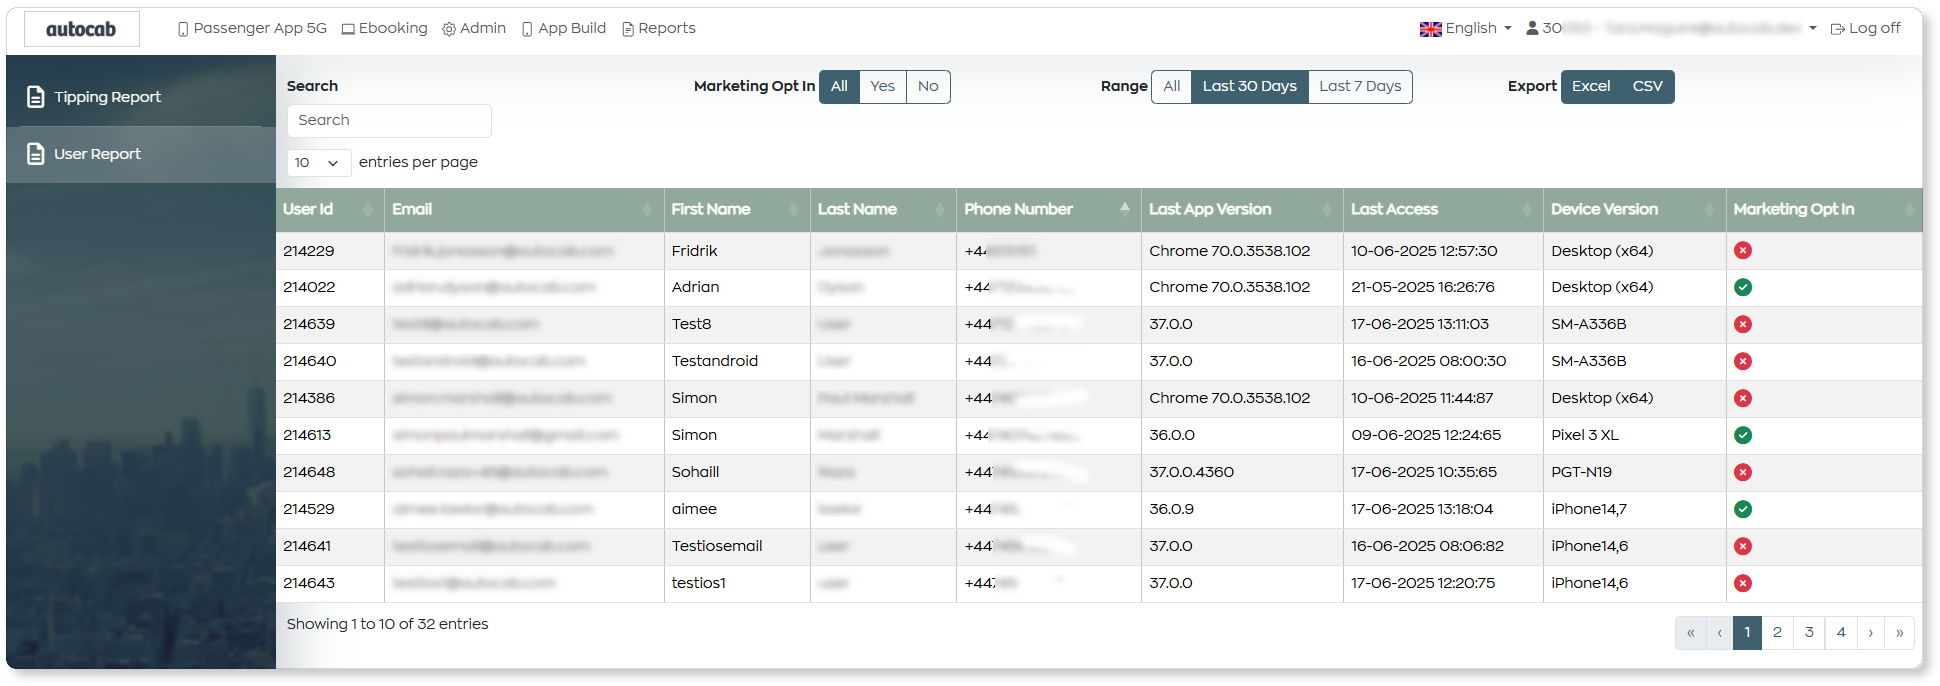
Task: Click the green opt-in icon for Adrian
Action: click(x=1743, y=288)
